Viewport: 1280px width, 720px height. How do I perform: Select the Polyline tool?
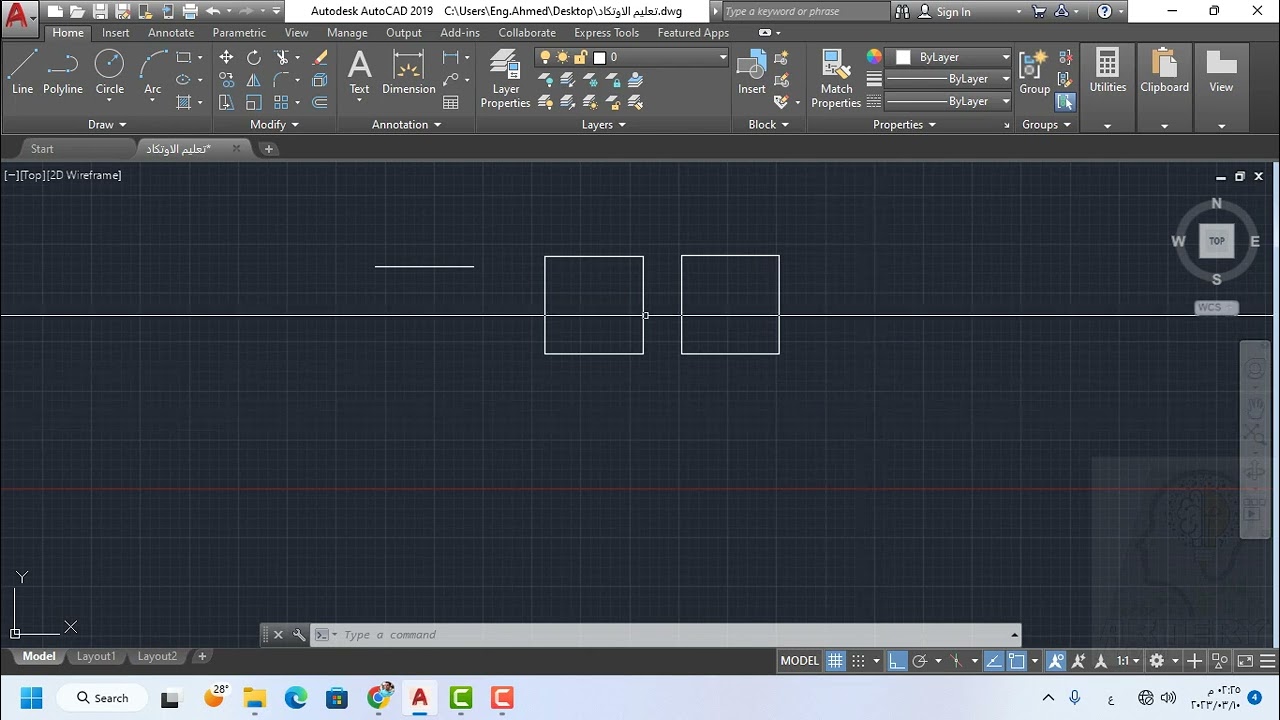pos(62,73)
